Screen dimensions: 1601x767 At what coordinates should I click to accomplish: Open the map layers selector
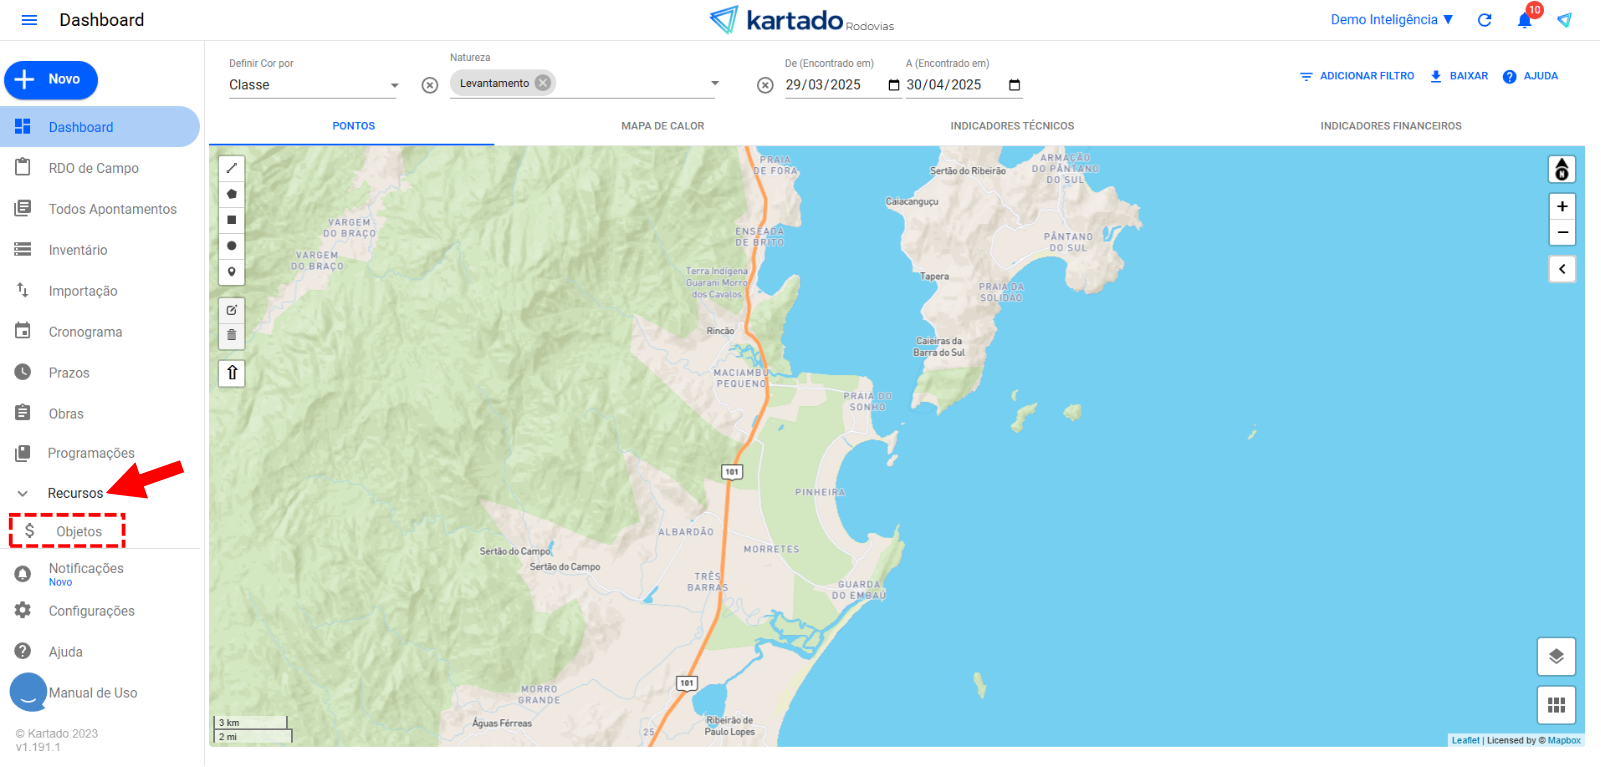(1556, 657)
